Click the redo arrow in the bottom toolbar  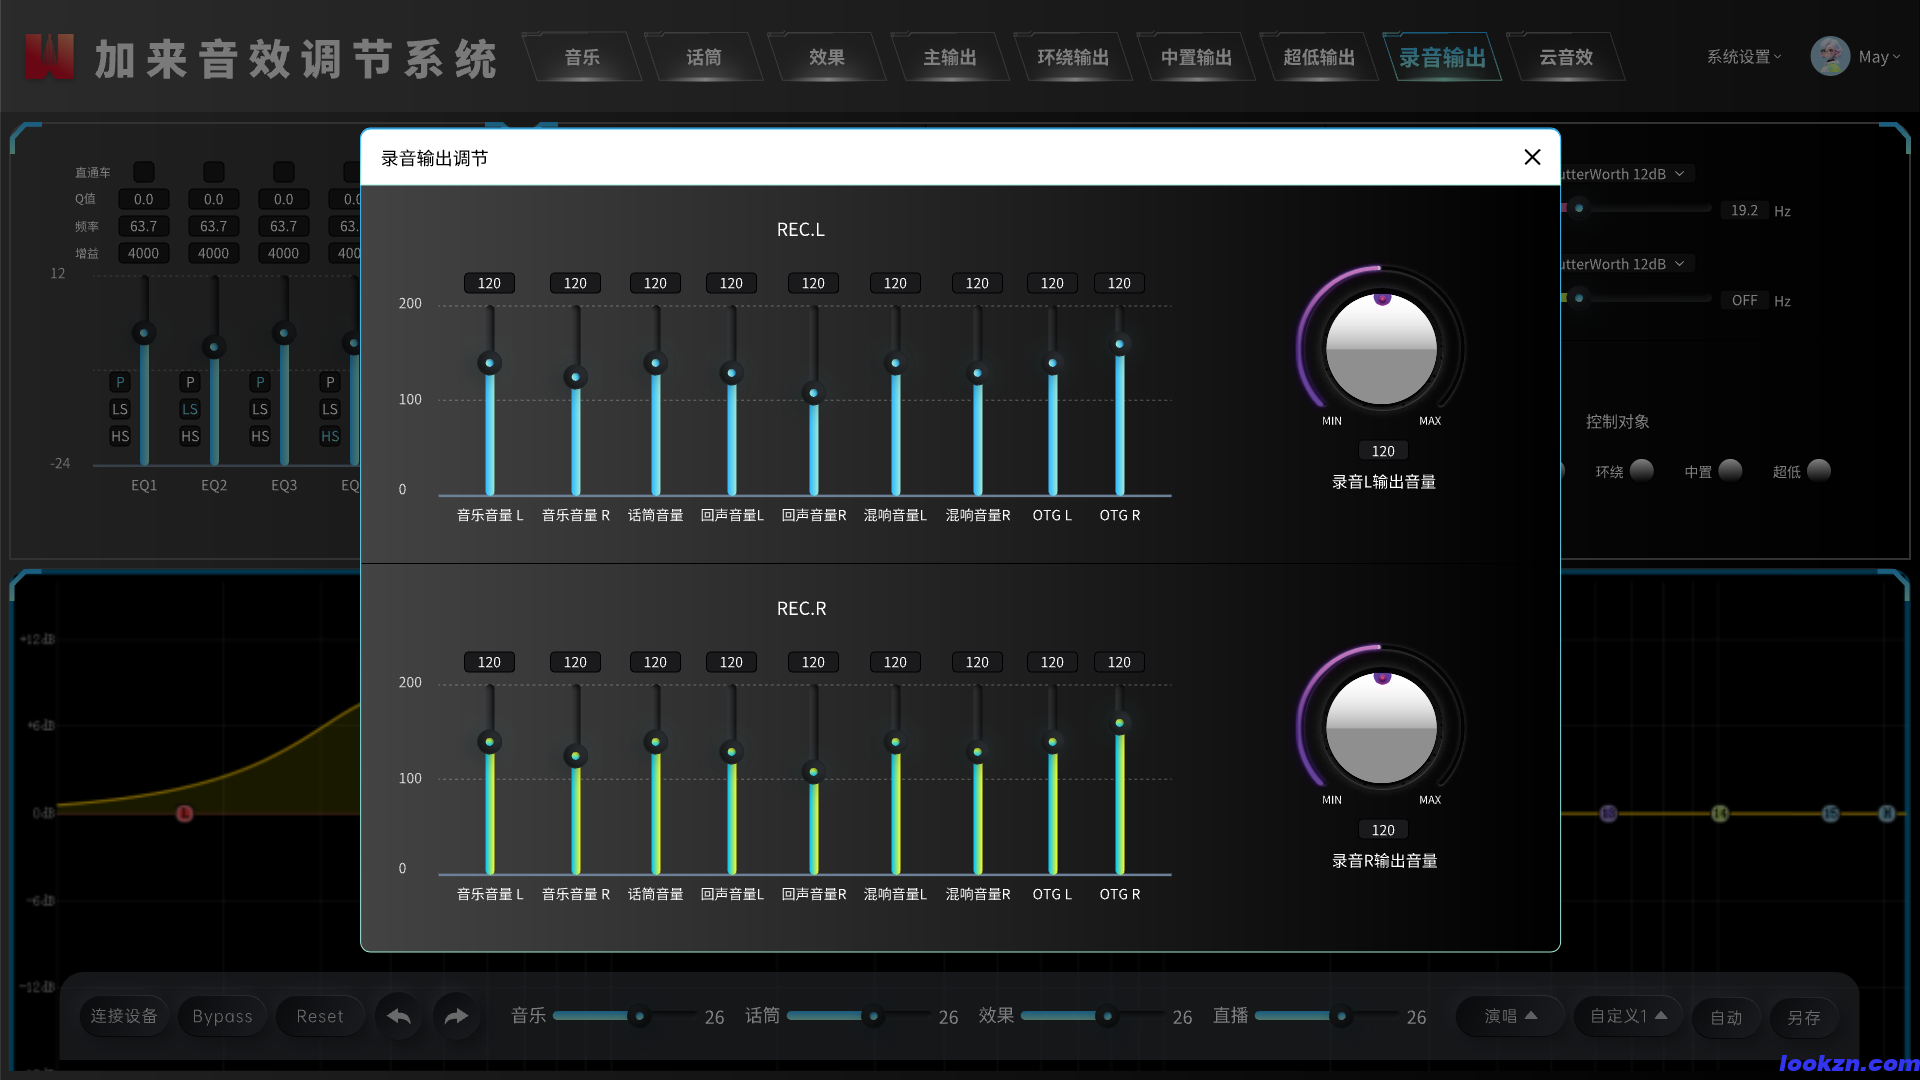(x=456, y=1016)
